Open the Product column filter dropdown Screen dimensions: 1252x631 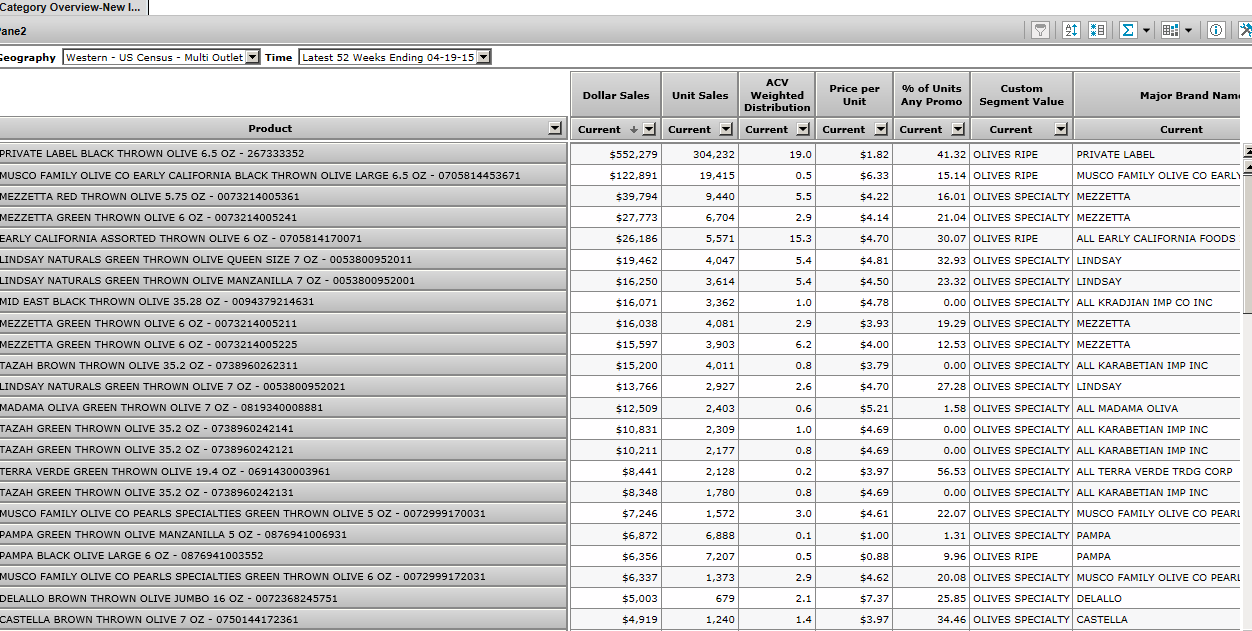[555, 129]
